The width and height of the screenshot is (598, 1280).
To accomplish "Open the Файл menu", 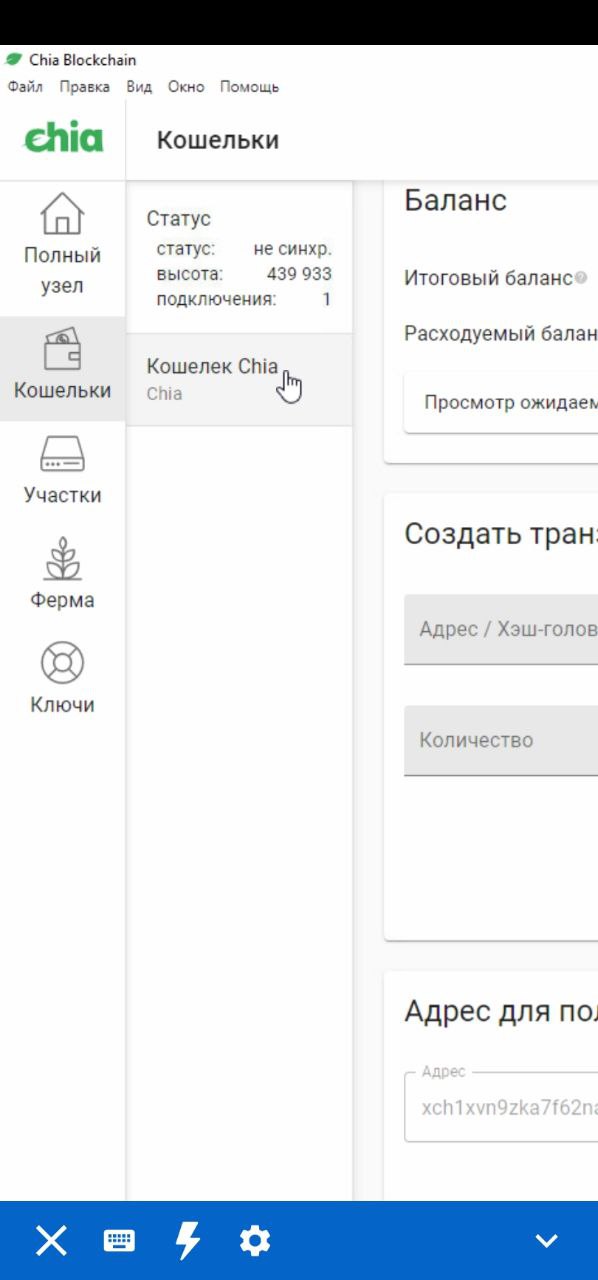I will pyautogui.click(x=25, y=87).
